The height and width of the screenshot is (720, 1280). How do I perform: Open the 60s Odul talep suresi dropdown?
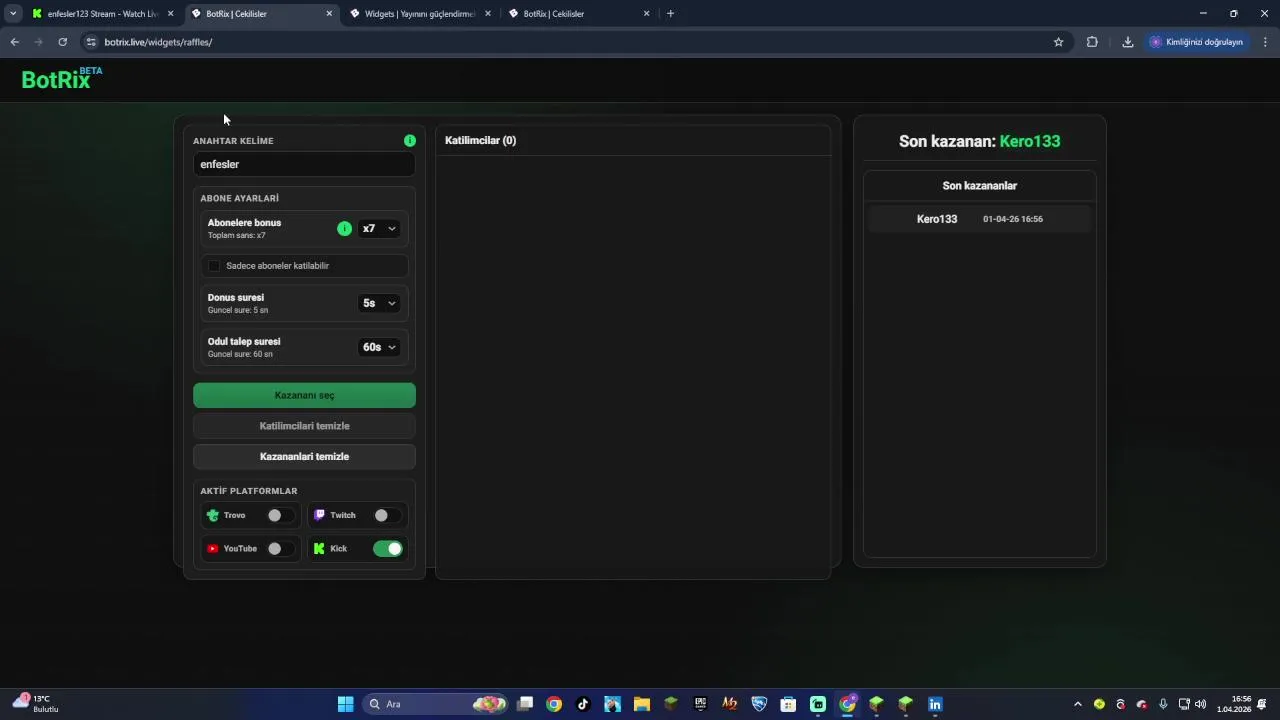[x=379, y=347]
